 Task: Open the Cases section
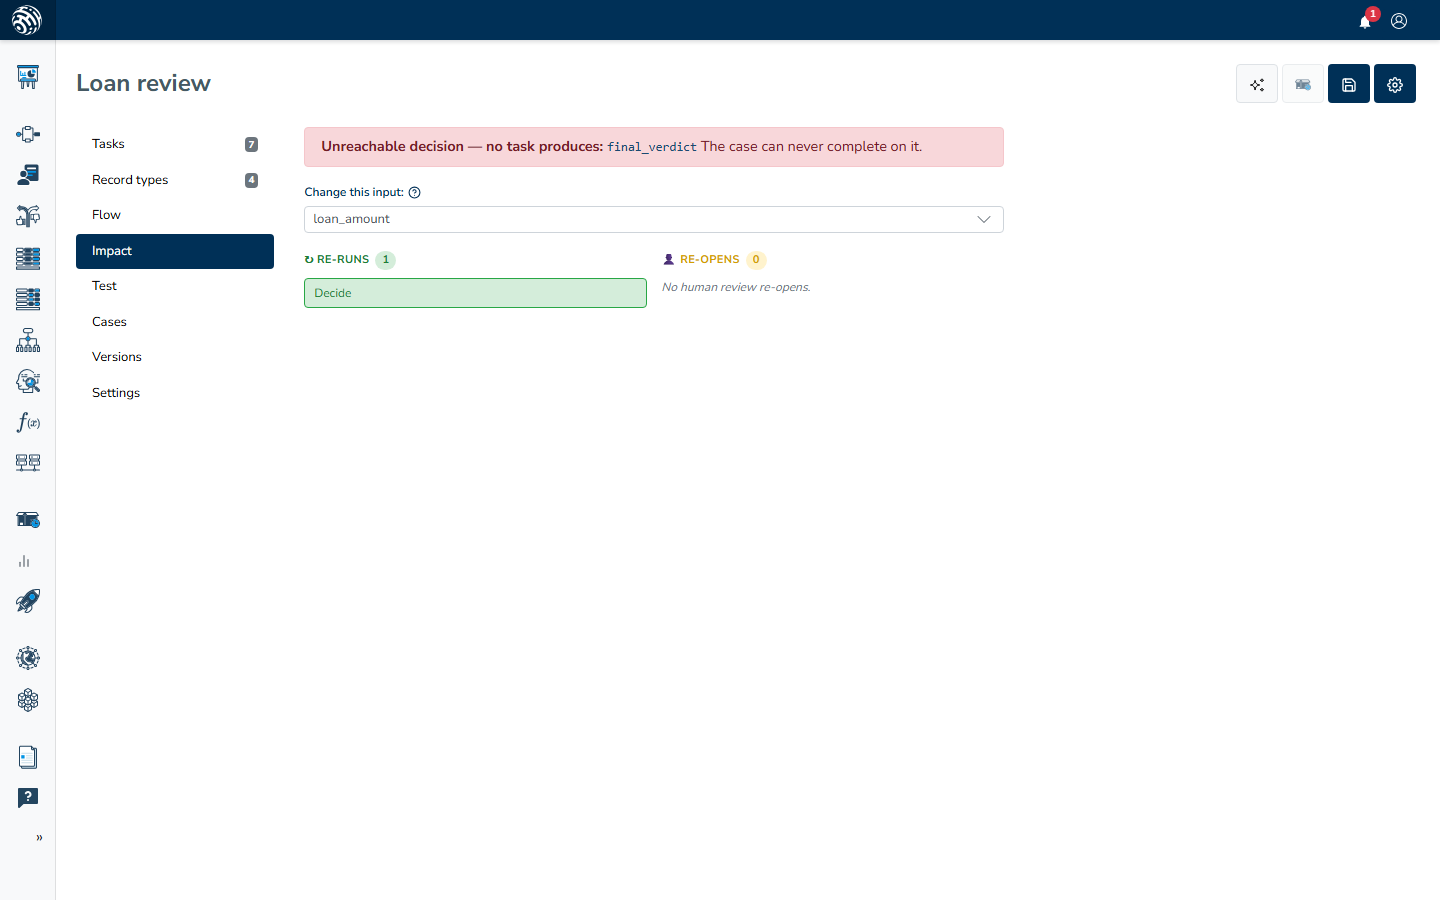pyautogui.click(x=175, y=322)
